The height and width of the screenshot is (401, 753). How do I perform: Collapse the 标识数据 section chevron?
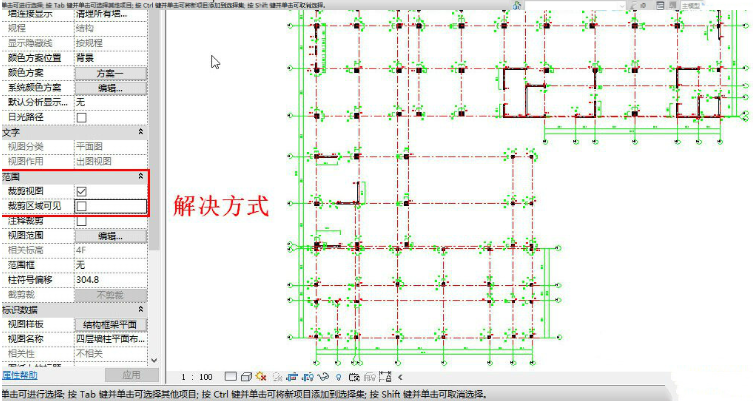[x=140, y=310]
